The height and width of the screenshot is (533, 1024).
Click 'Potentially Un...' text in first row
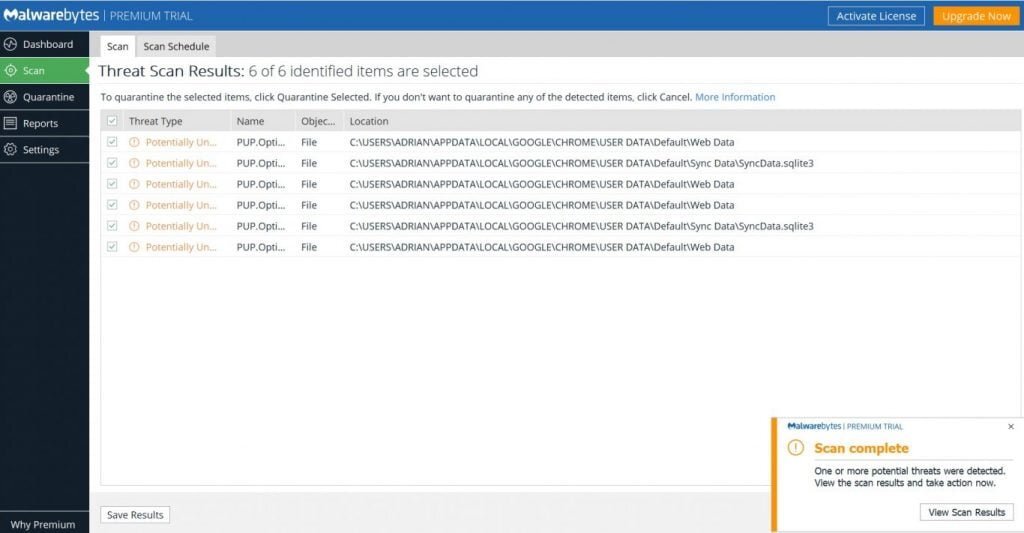click(x=181, y=142)
